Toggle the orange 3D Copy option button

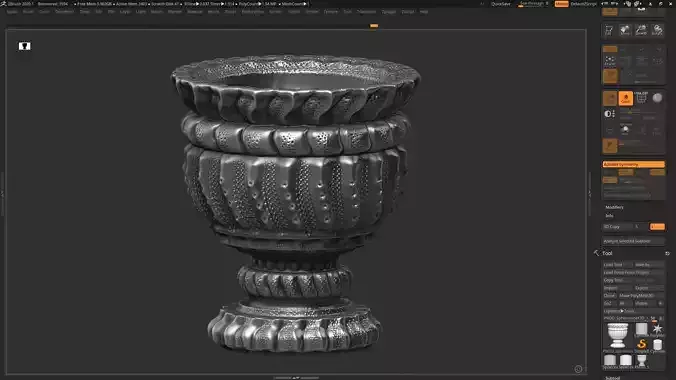click(x=657, y=226)
